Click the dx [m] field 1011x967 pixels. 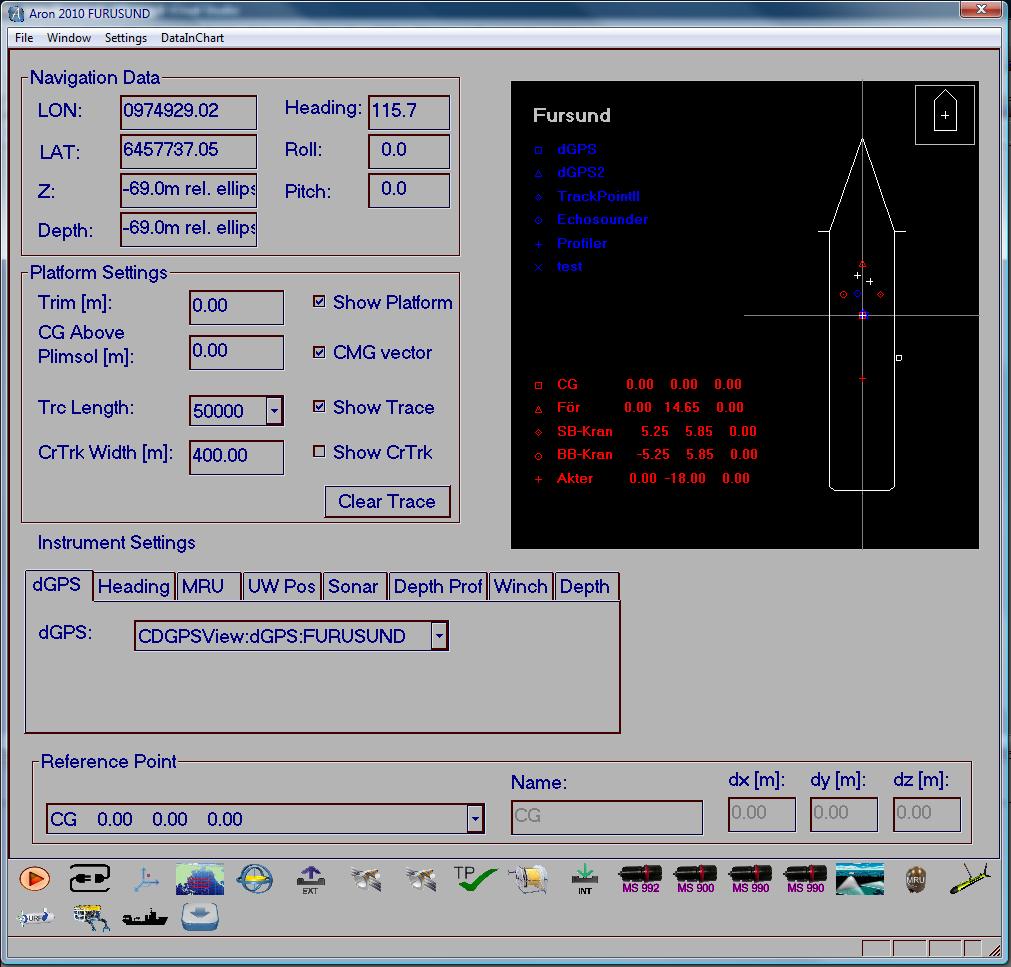pyautogui.click(x=761, y=814)
